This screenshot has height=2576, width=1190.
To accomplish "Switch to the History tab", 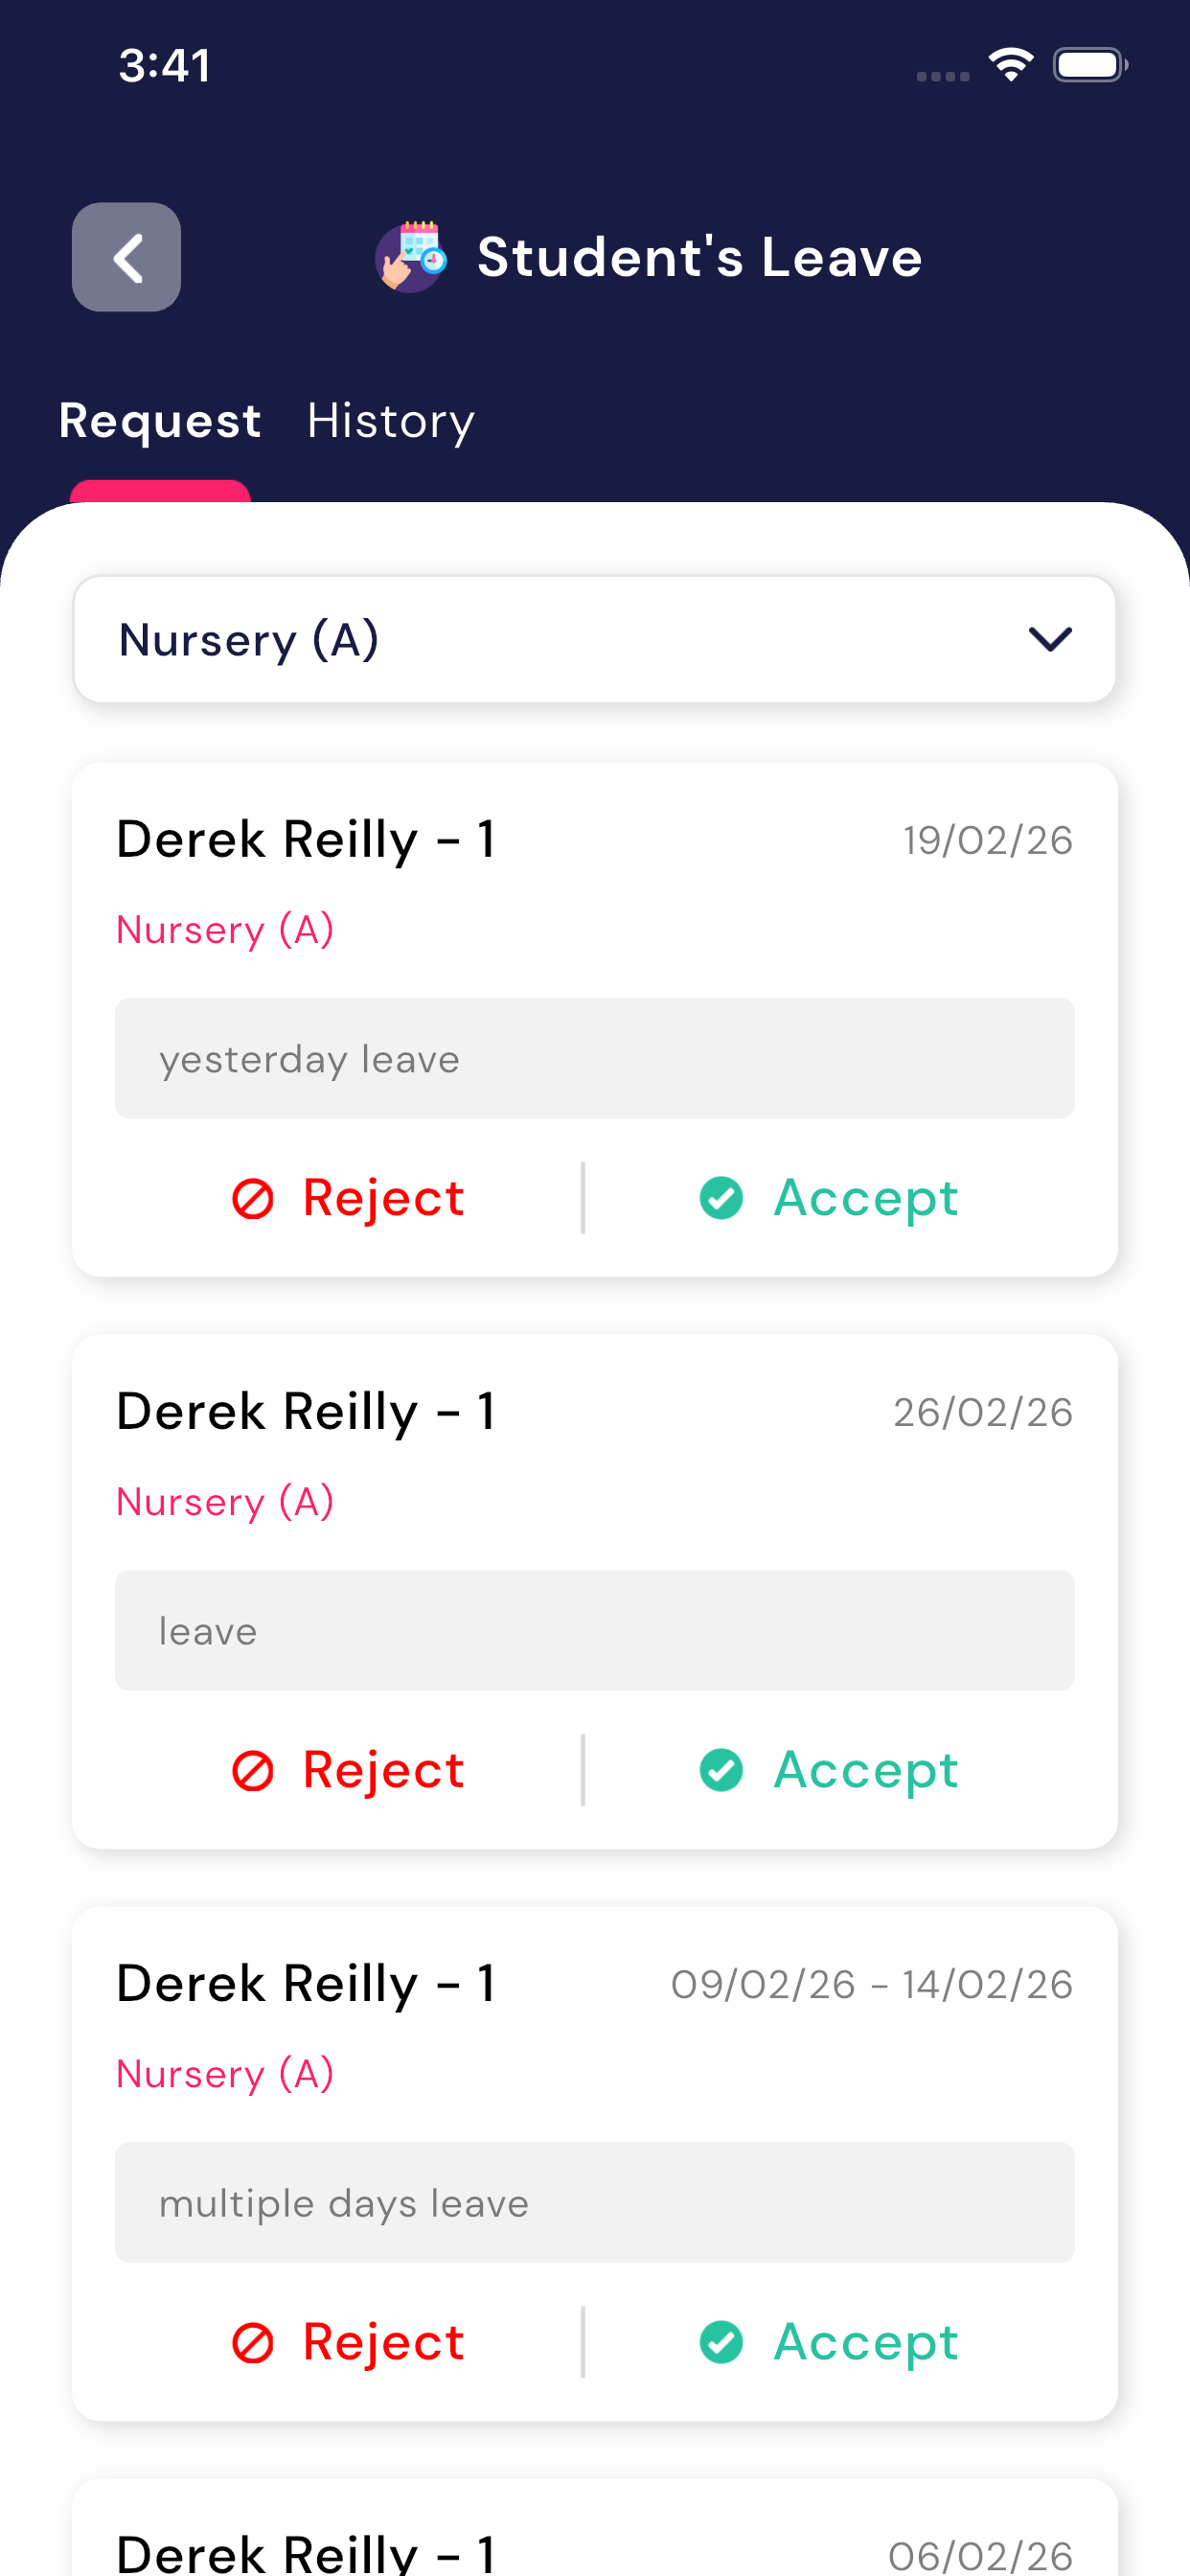I will pyautogui.click(x=390, y=421).
